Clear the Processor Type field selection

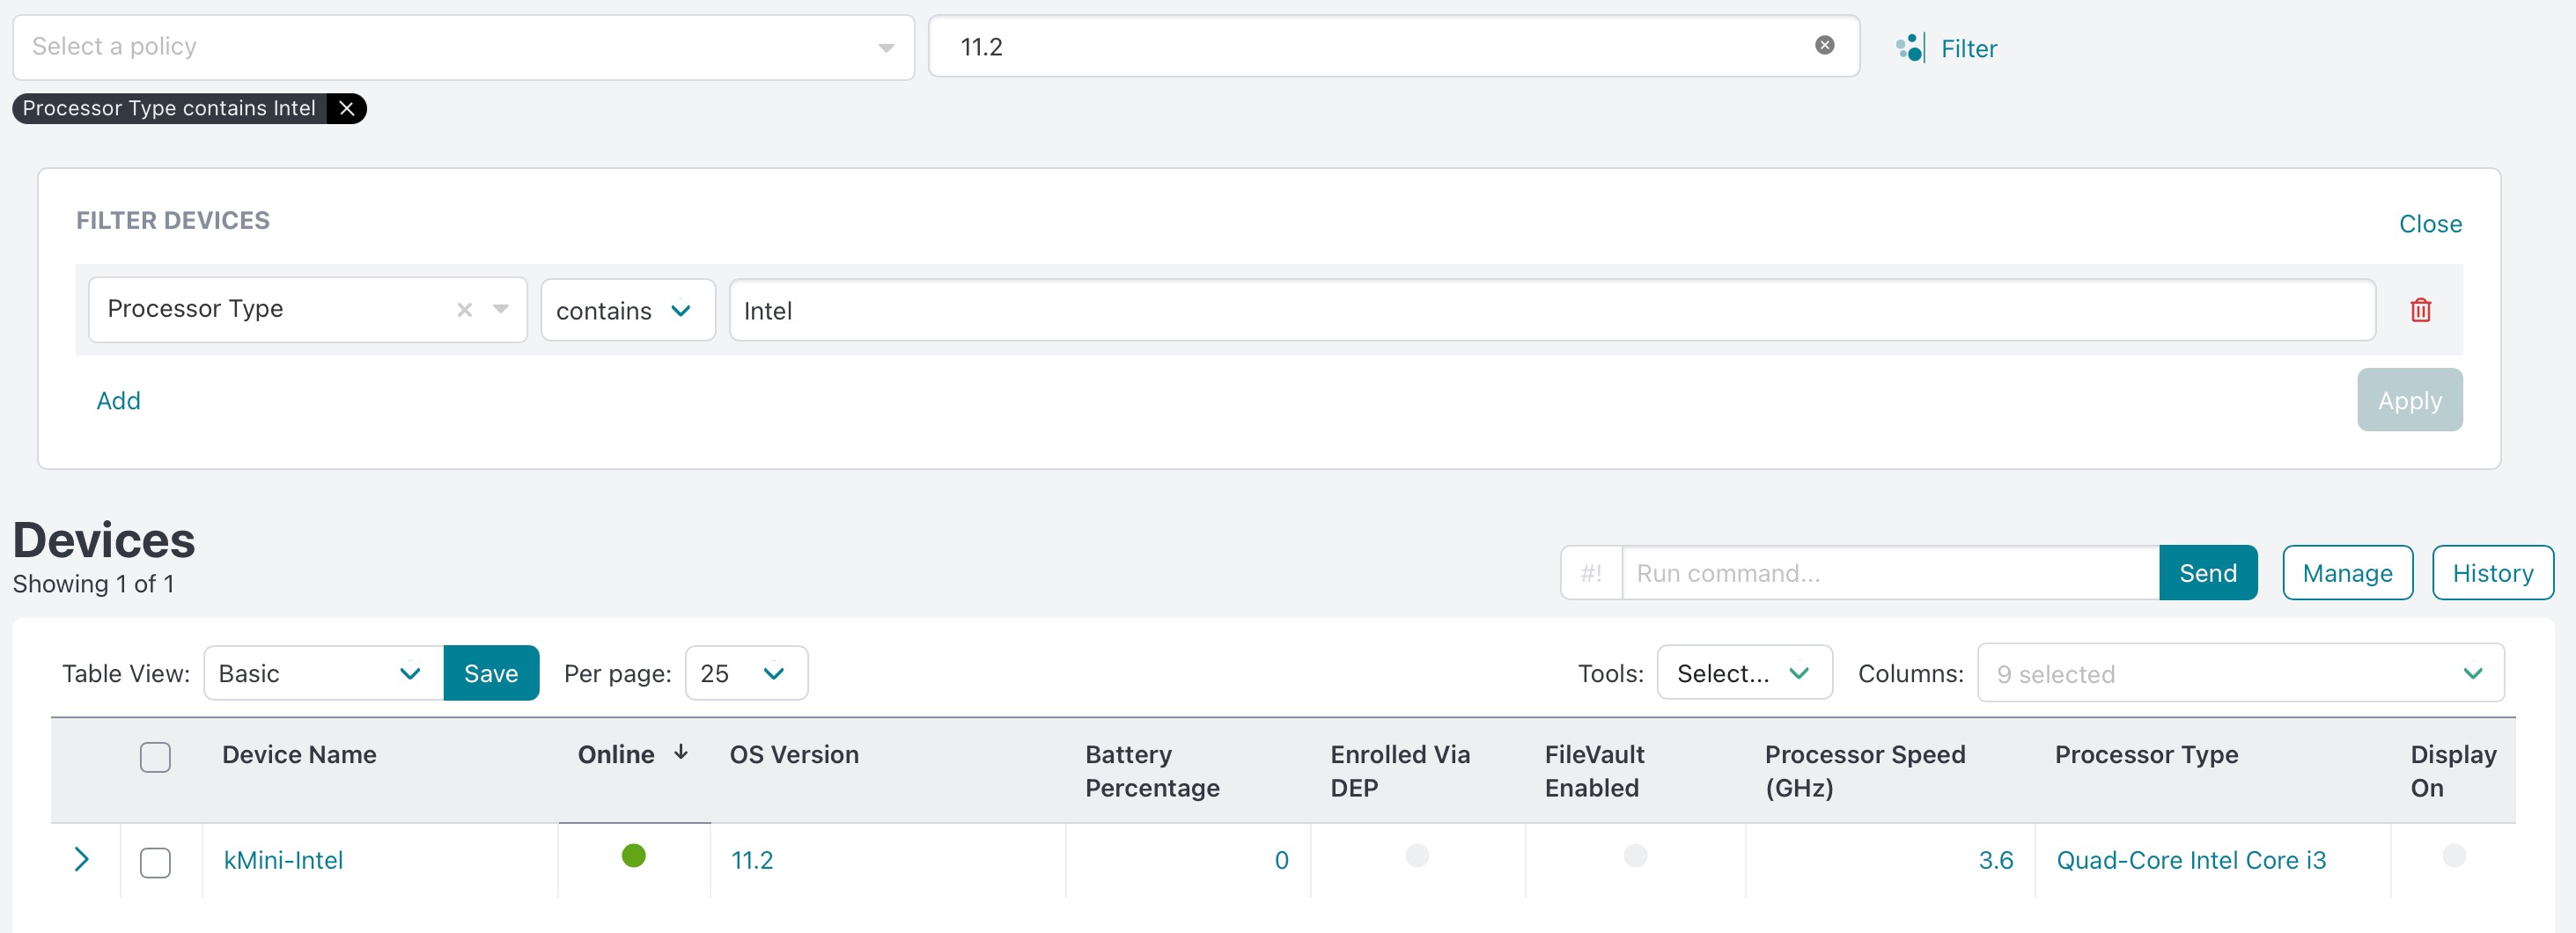(x=464, y=310)
